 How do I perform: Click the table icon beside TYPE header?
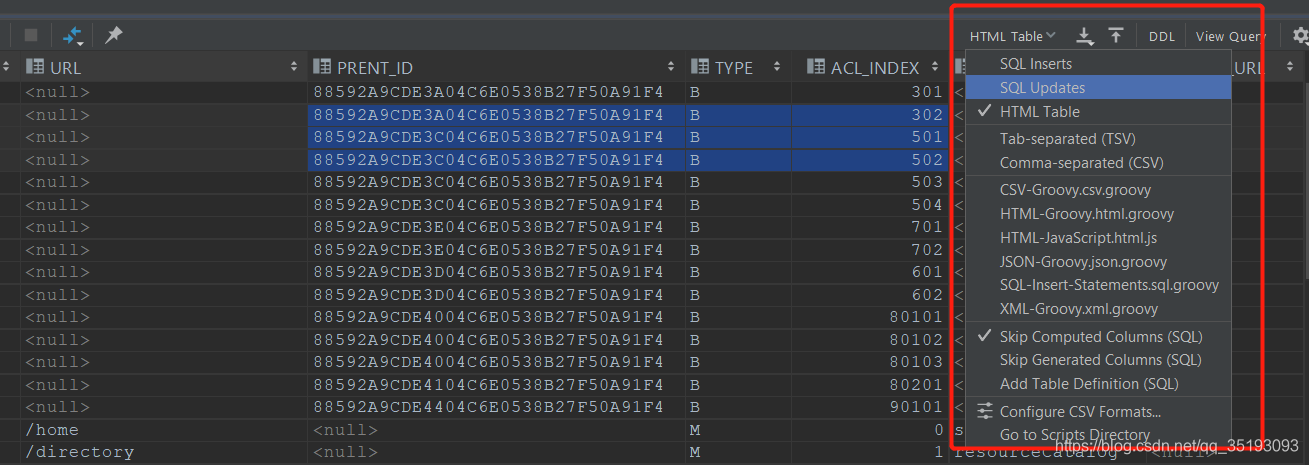[699, 67]
